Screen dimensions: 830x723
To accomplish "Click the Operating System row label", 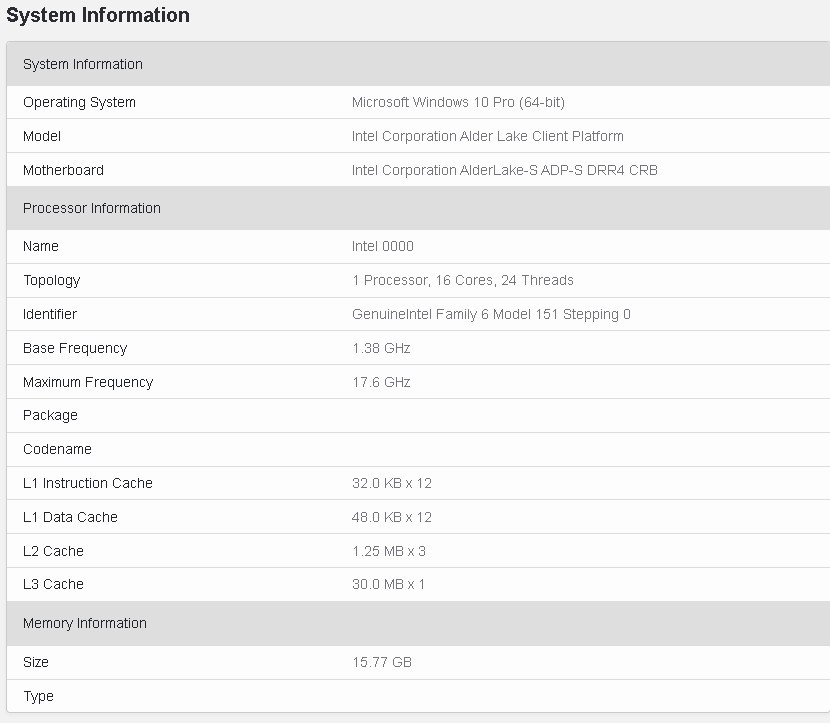I will pos(79,102).
